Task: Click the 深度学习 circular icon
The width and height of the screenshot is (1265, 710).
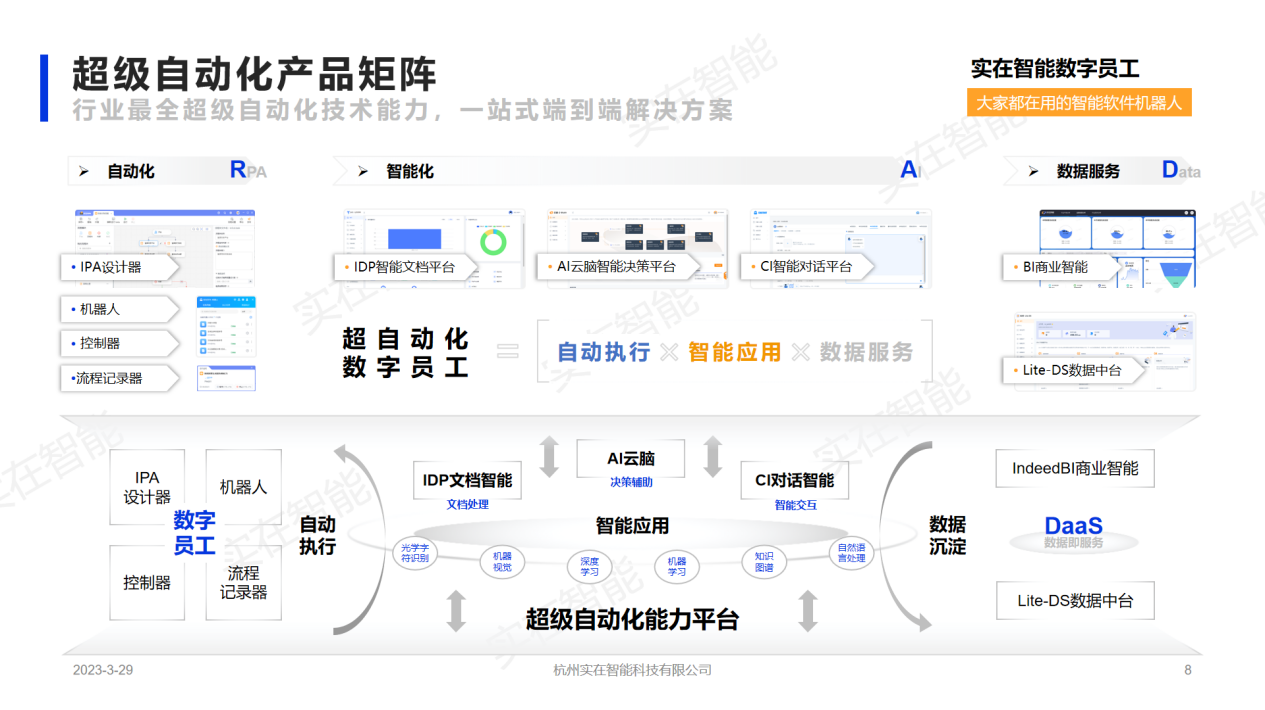Action: click(588, 567)
